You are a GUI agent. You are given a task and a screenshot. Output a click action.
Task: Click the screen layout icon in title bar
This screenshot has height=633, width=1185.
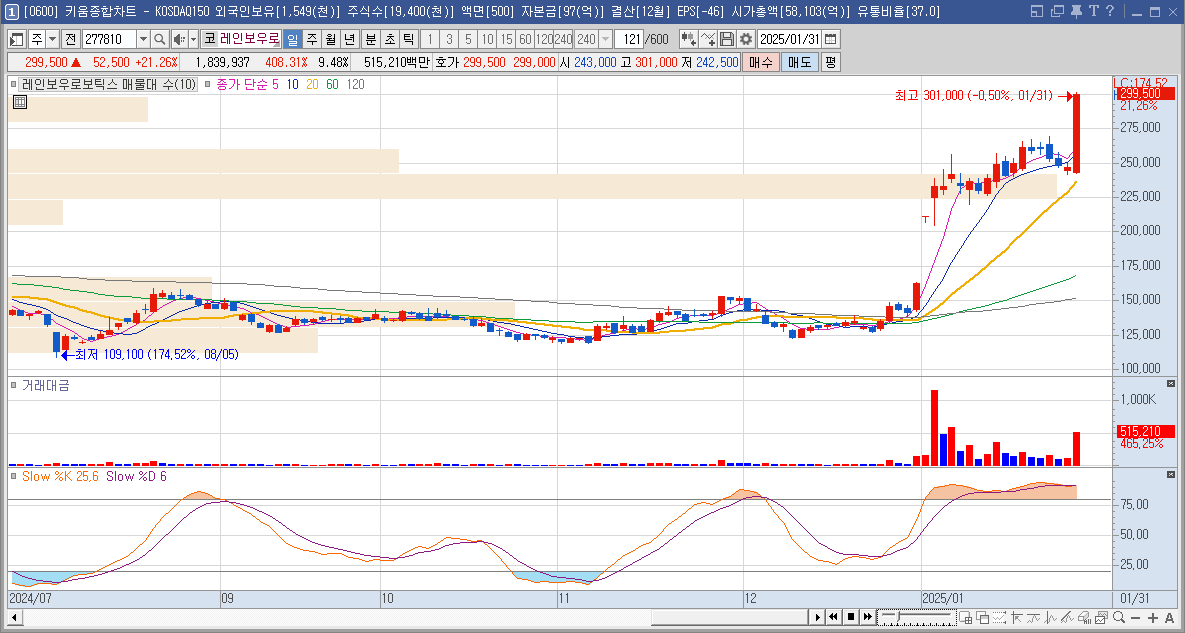1037,11
